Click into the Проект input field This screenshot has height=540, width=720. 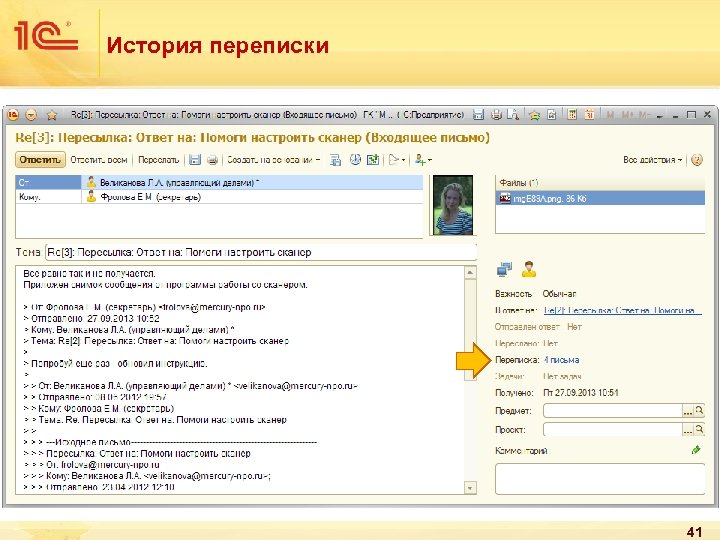[x=613, y=430]
